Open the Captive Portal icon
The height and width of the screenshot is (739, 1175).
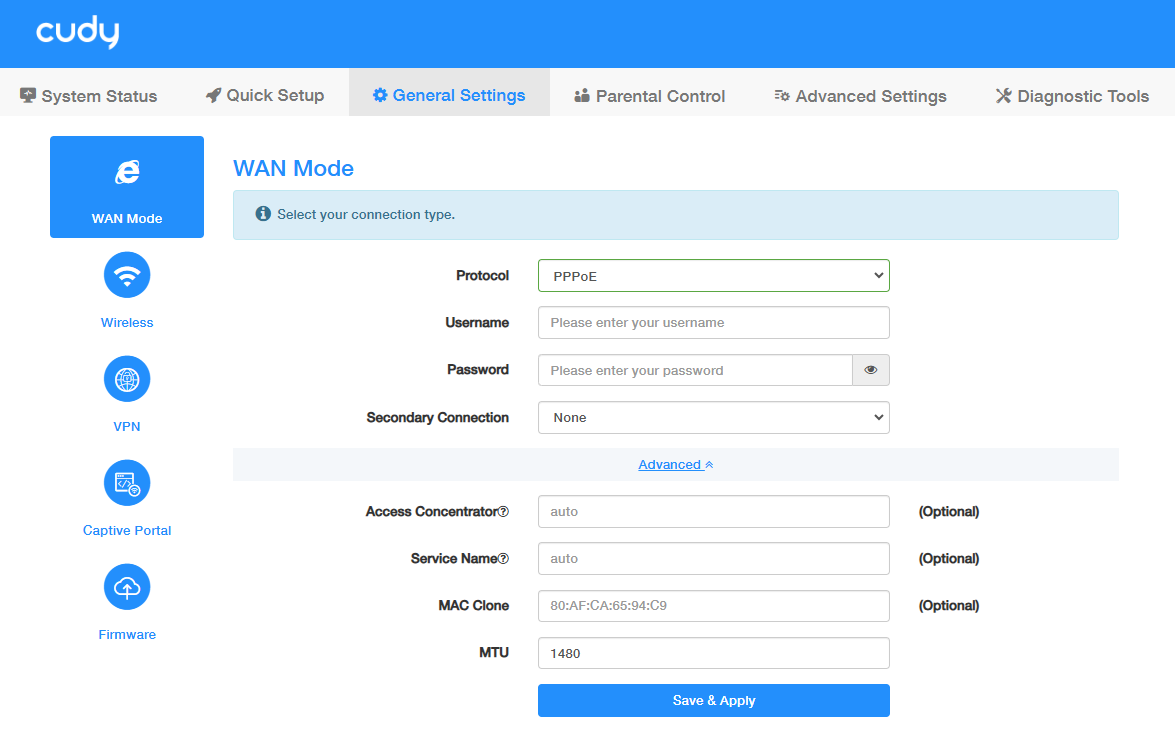pyautogui.click(x=127, y=483)
